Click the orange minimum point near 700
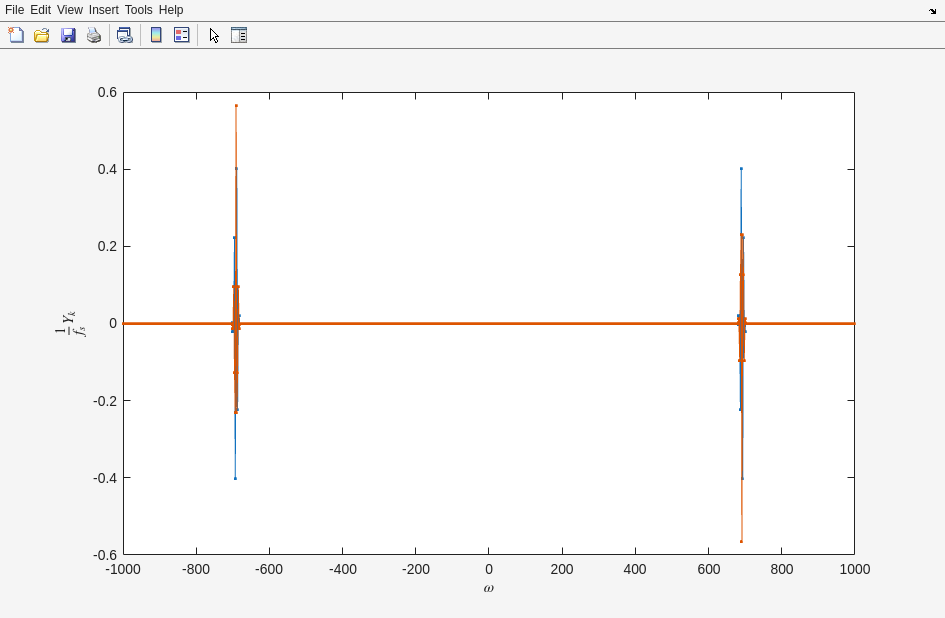This screenshot has width=945, height=618. point(741,541)
